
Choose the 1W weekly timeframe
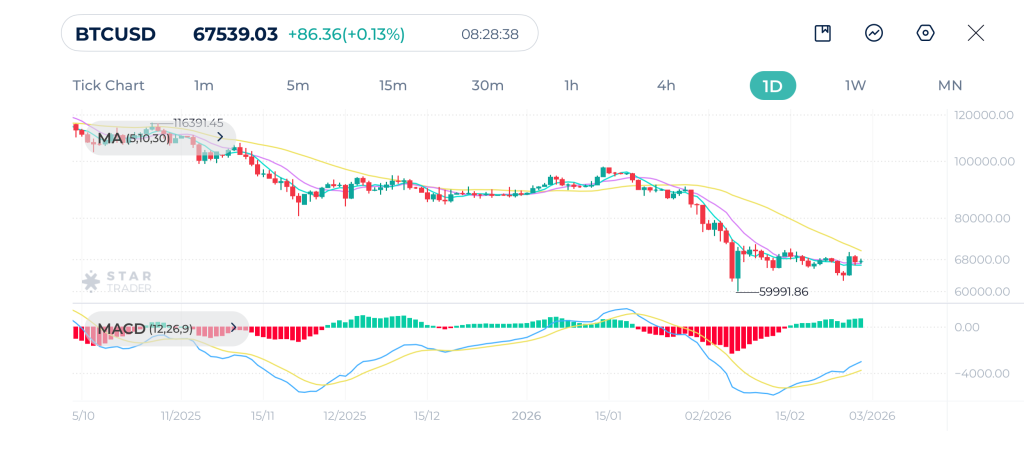[855, 85]
